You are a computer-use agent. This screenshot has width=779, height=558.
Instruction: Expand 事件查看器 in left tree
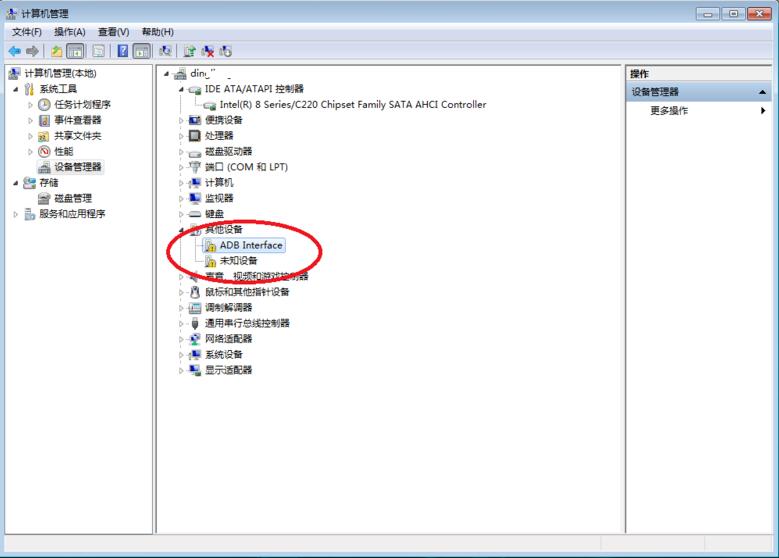30,120
